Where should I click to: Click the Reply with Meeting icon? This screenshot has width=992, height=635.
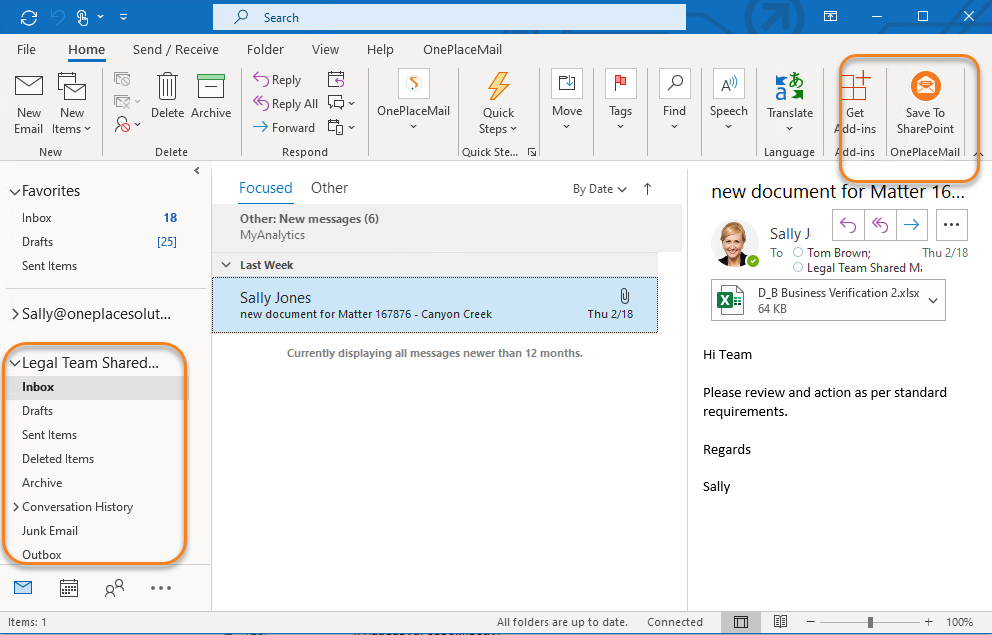click(336, 79)
